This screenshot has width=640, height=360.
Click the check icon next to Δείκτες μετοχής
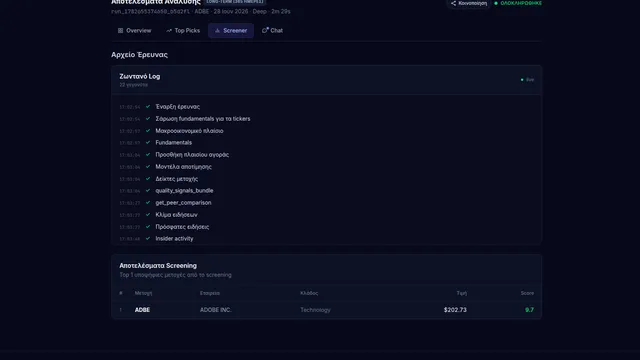[148, 179]
